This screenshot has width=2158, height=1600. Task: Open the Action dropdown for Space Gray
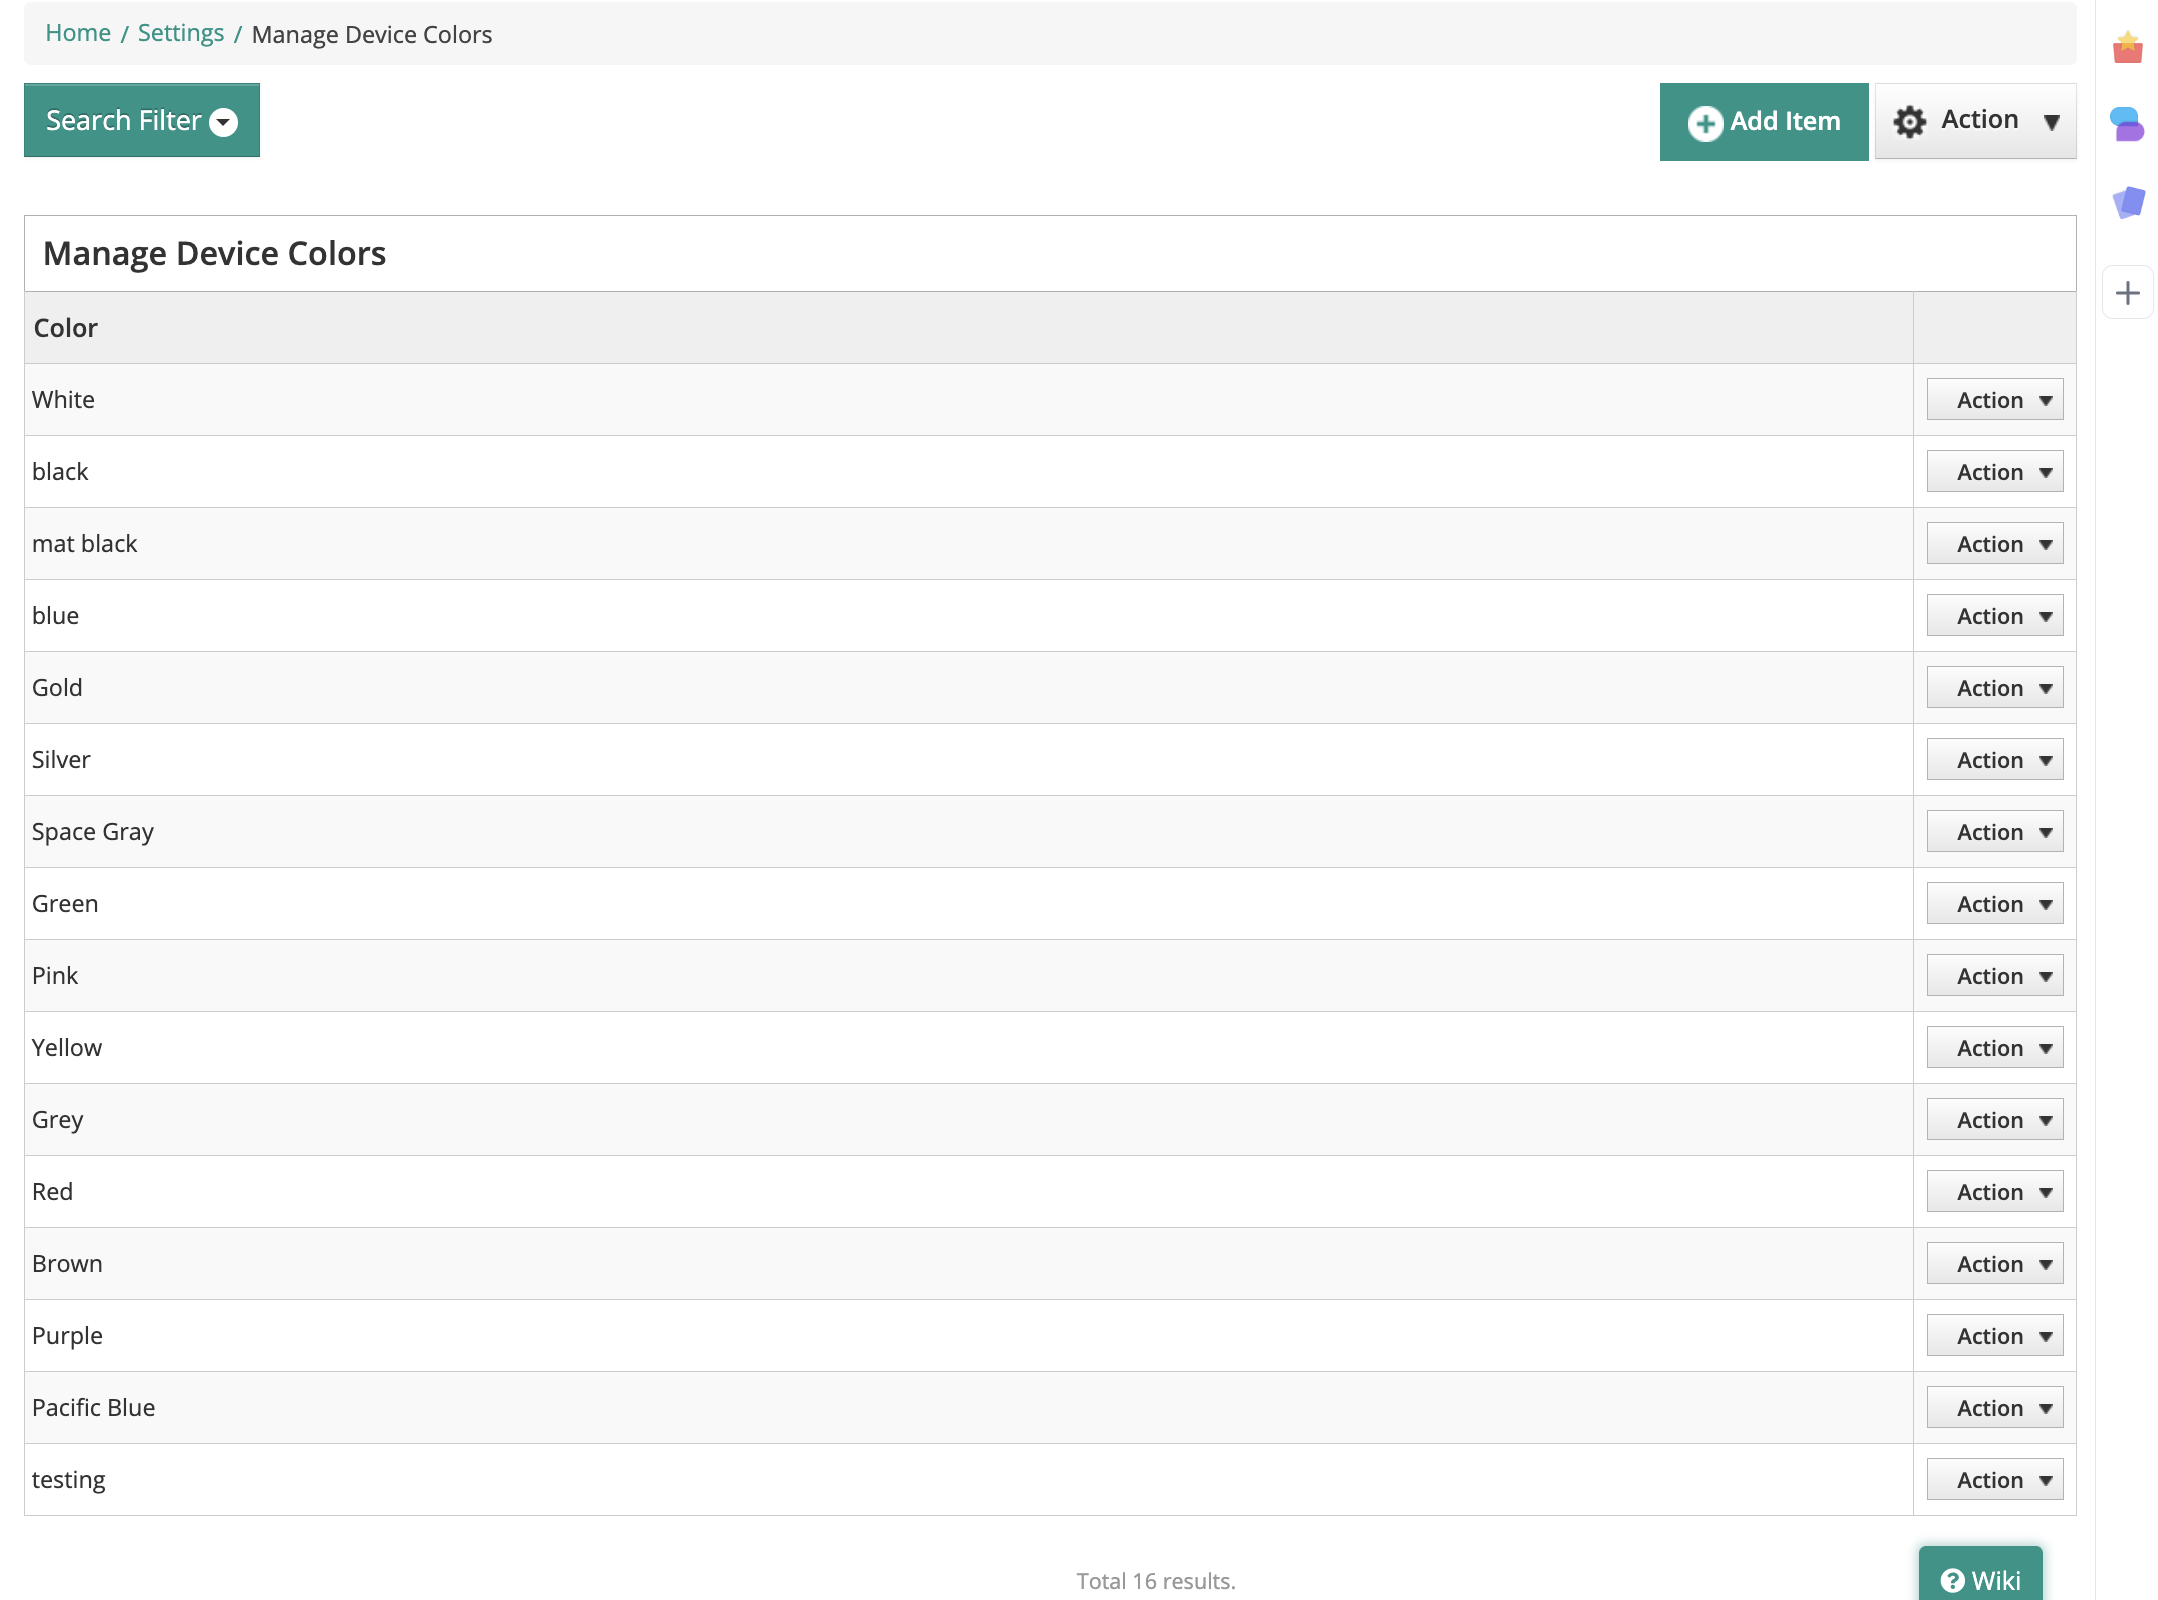click(1994, 832)
